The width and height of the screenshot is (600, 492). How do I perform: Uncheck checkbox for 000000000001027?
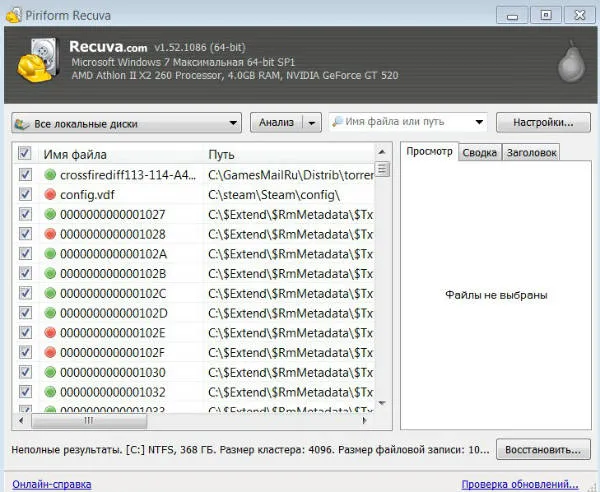(x=25, y=214)
